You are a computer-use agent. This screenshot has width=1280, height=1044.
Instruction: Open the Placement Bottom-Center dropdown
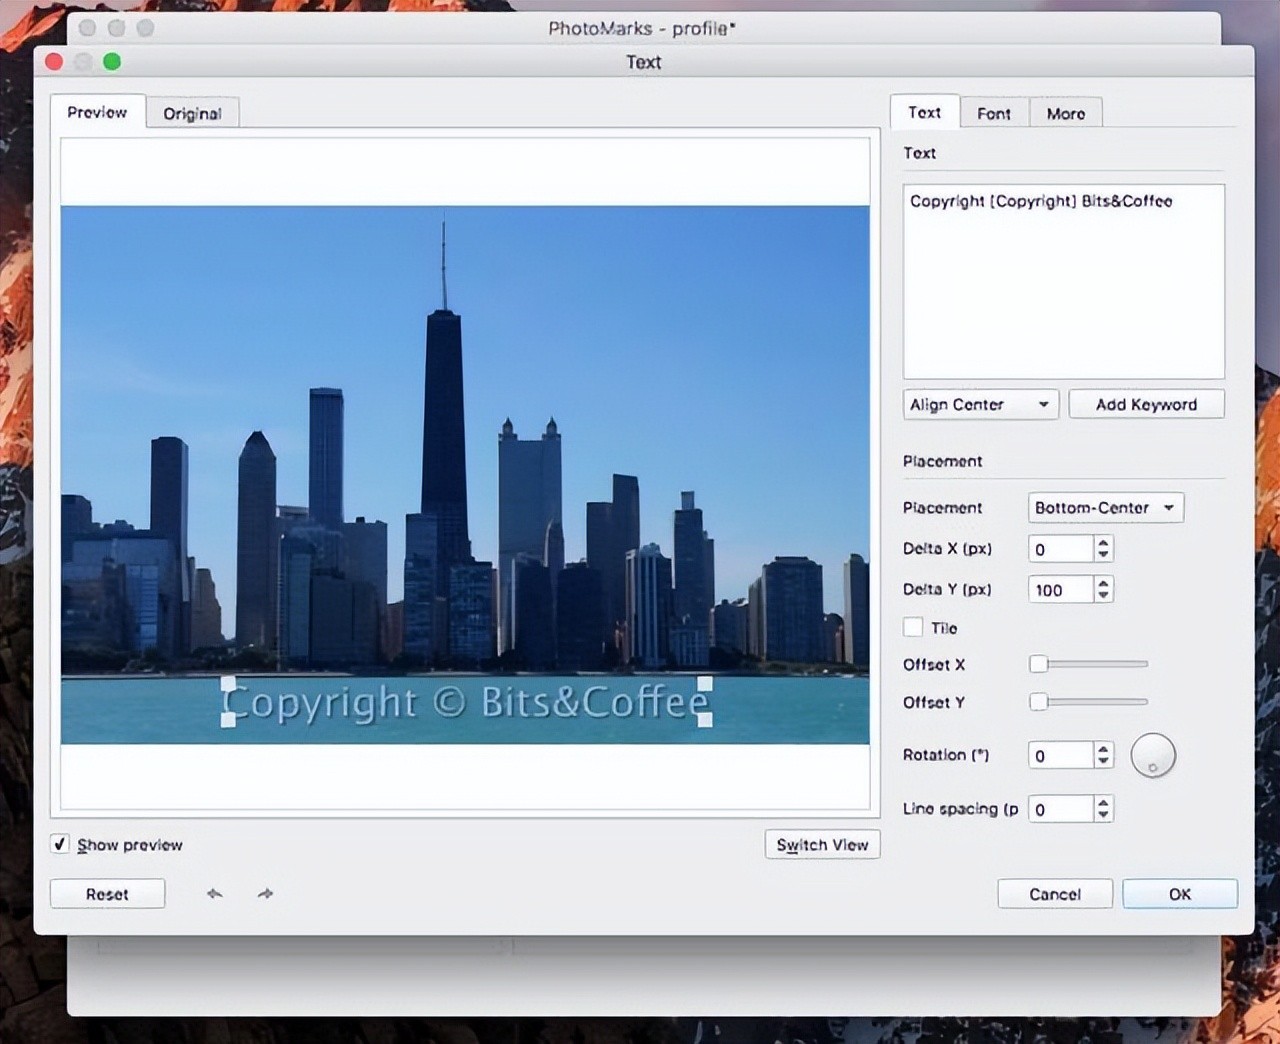point(1105,508)
